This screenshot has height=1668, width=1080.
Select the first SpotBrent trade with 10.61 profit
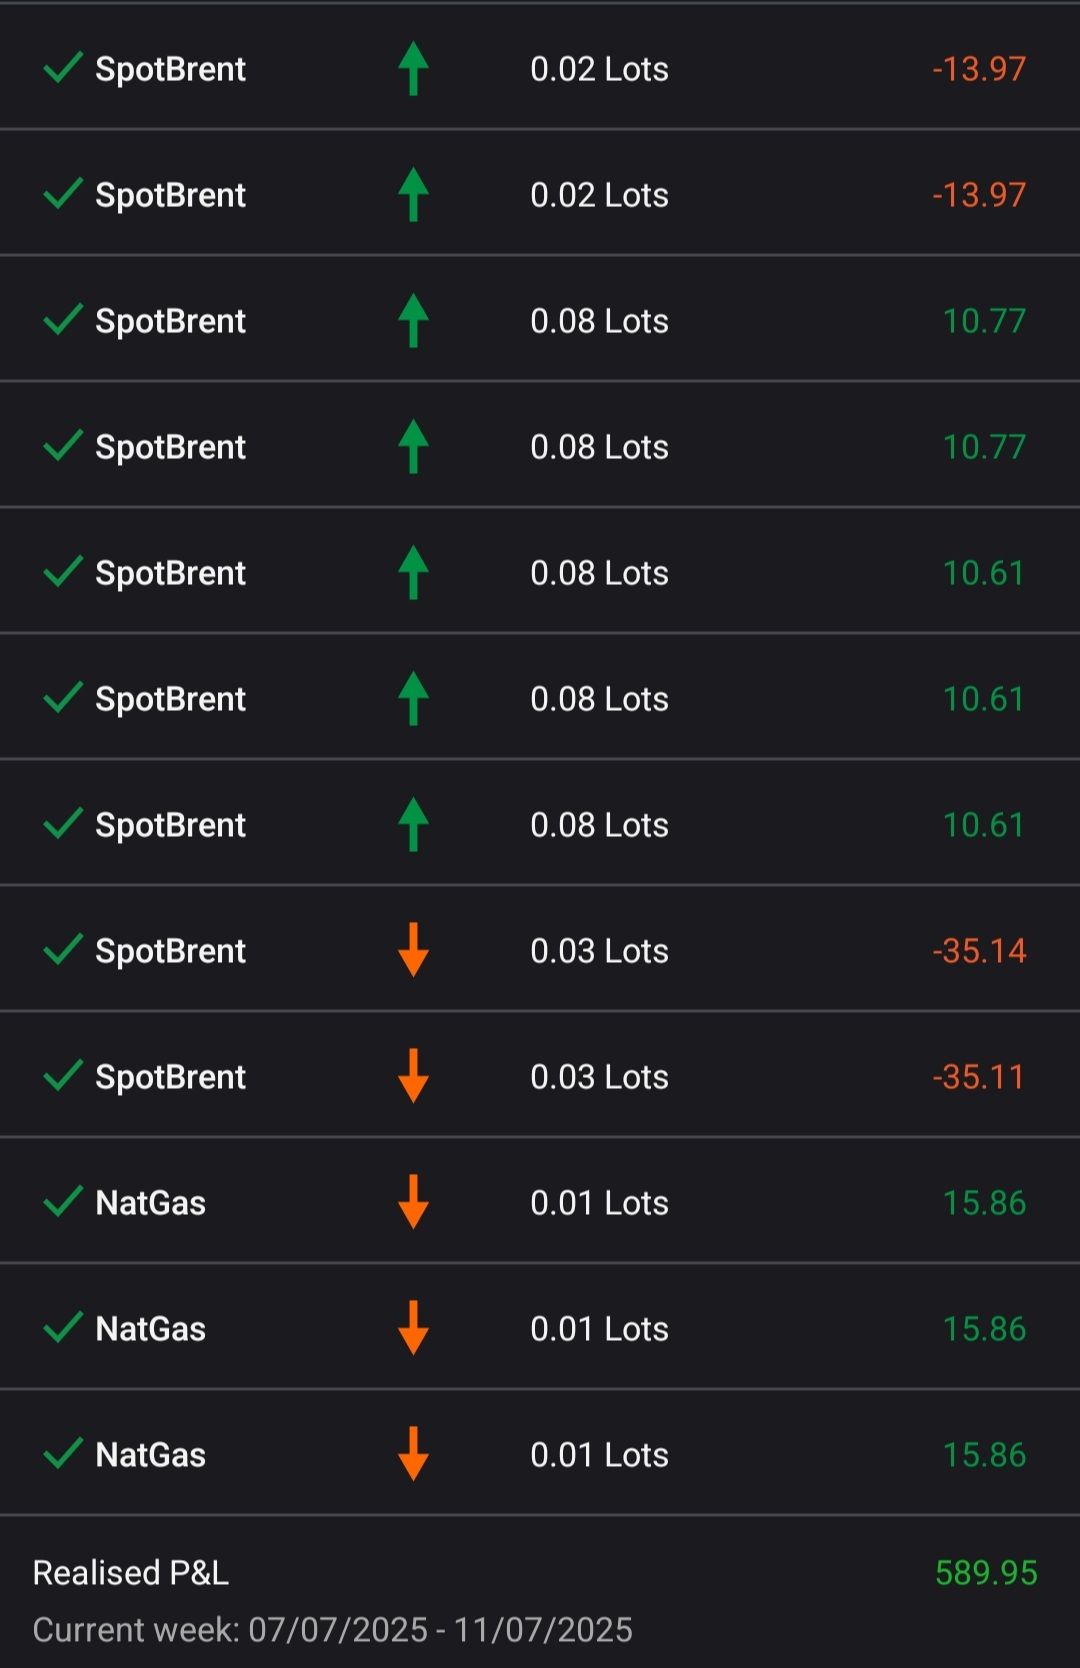coord(540,572)
